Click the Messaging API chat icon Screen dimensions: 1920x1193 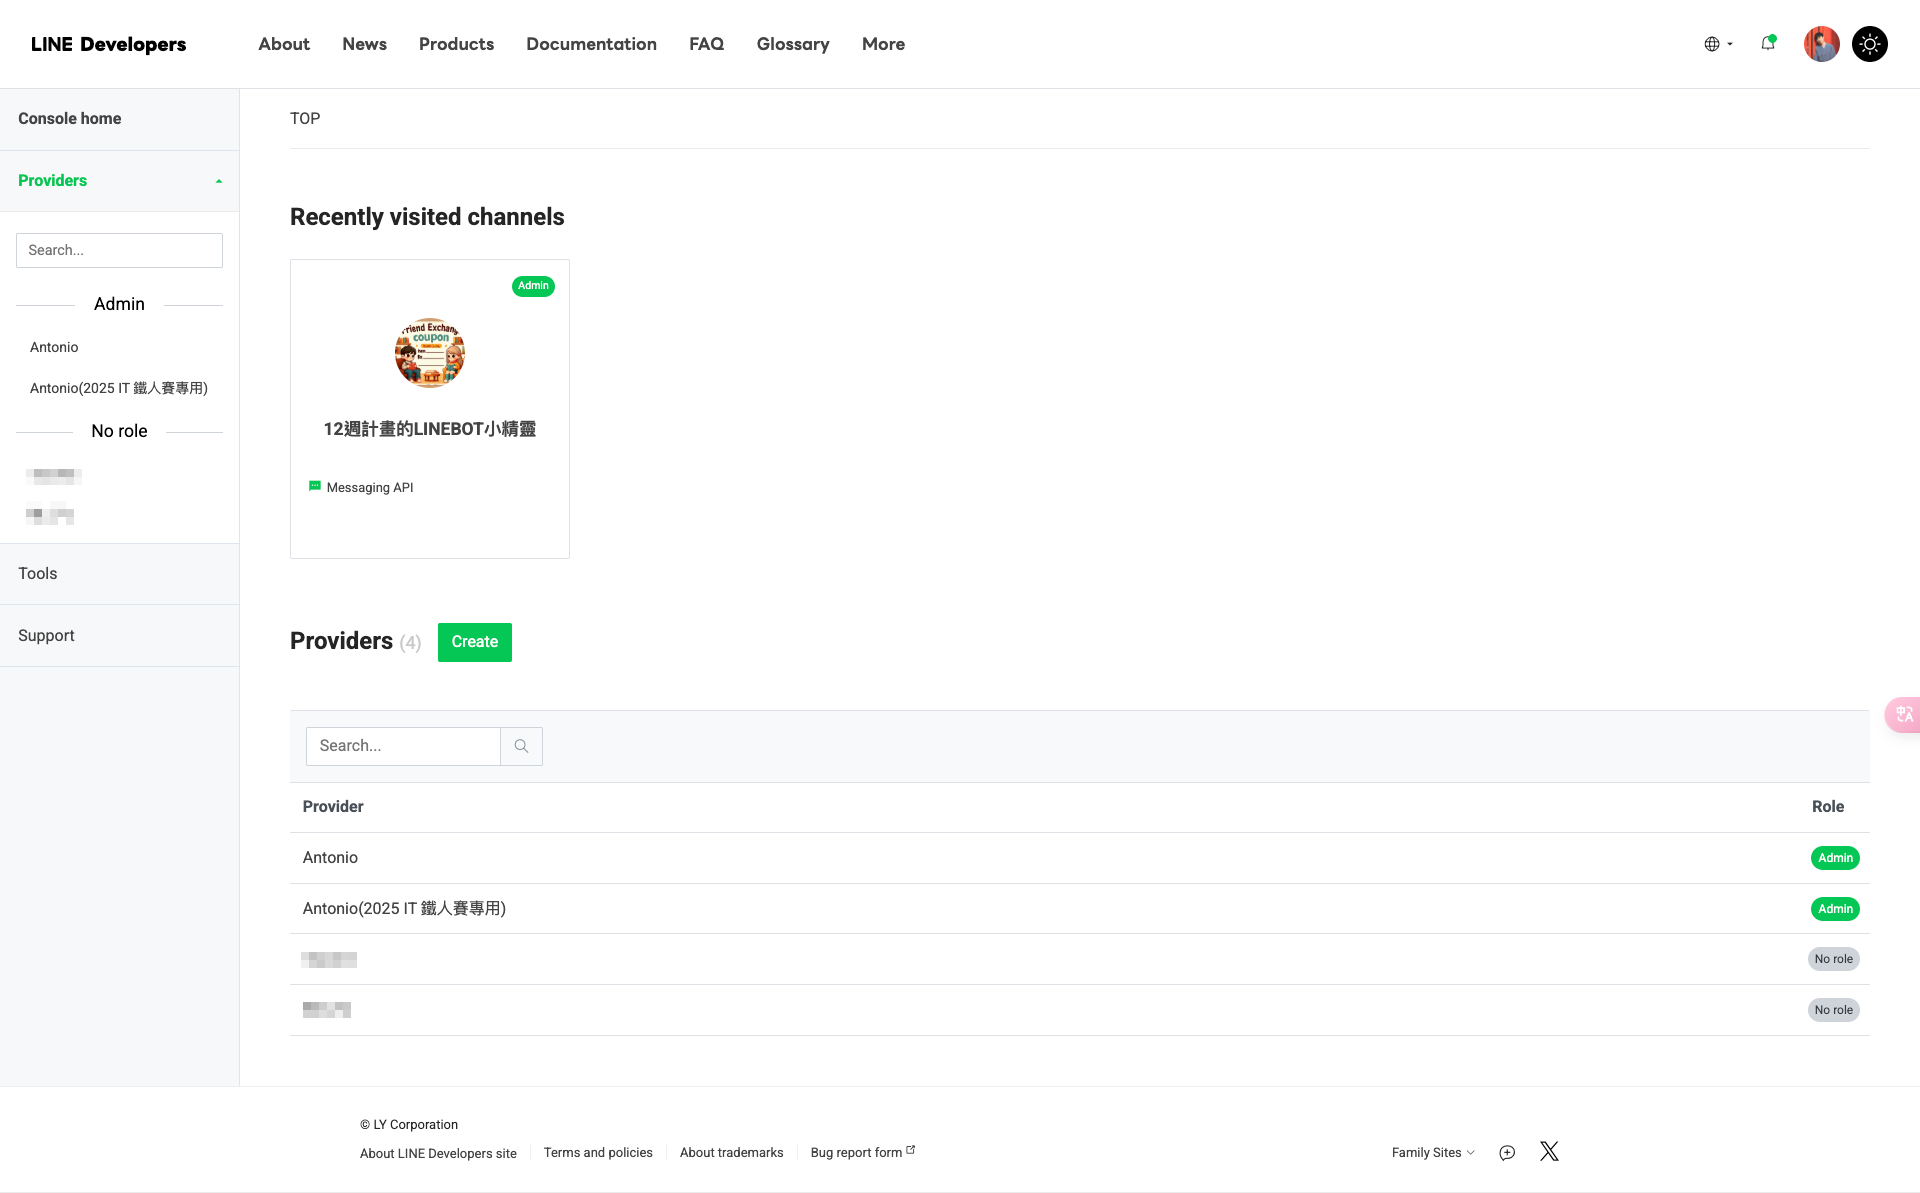click(315, 486)
